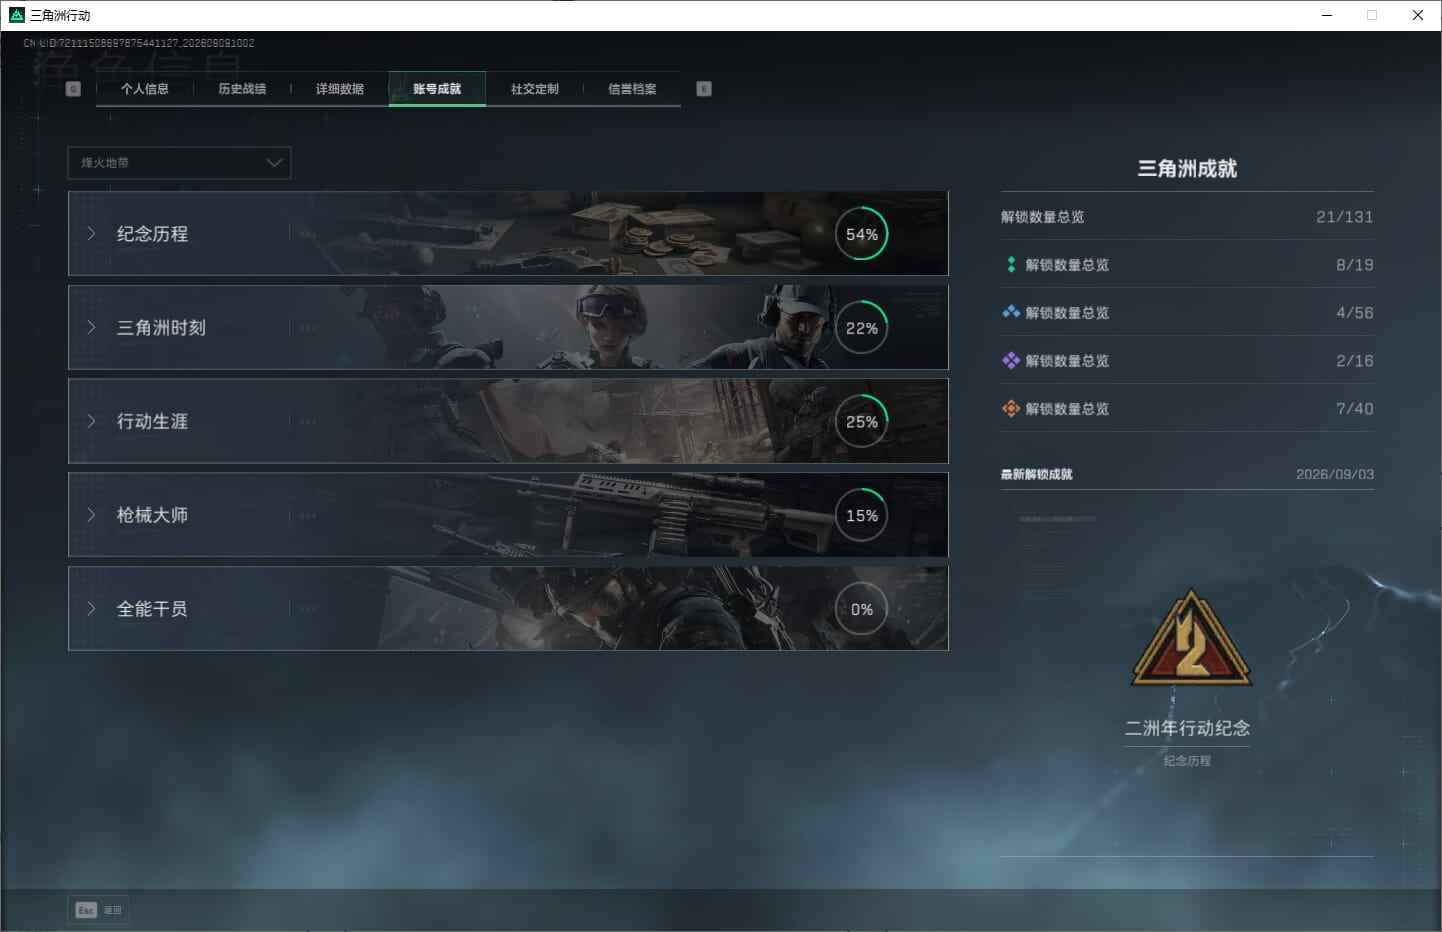Click the previous-tab key icon left of 个人信息
Screen dimensions: 1442x932
pyautogui.click(x=73, y=89)
